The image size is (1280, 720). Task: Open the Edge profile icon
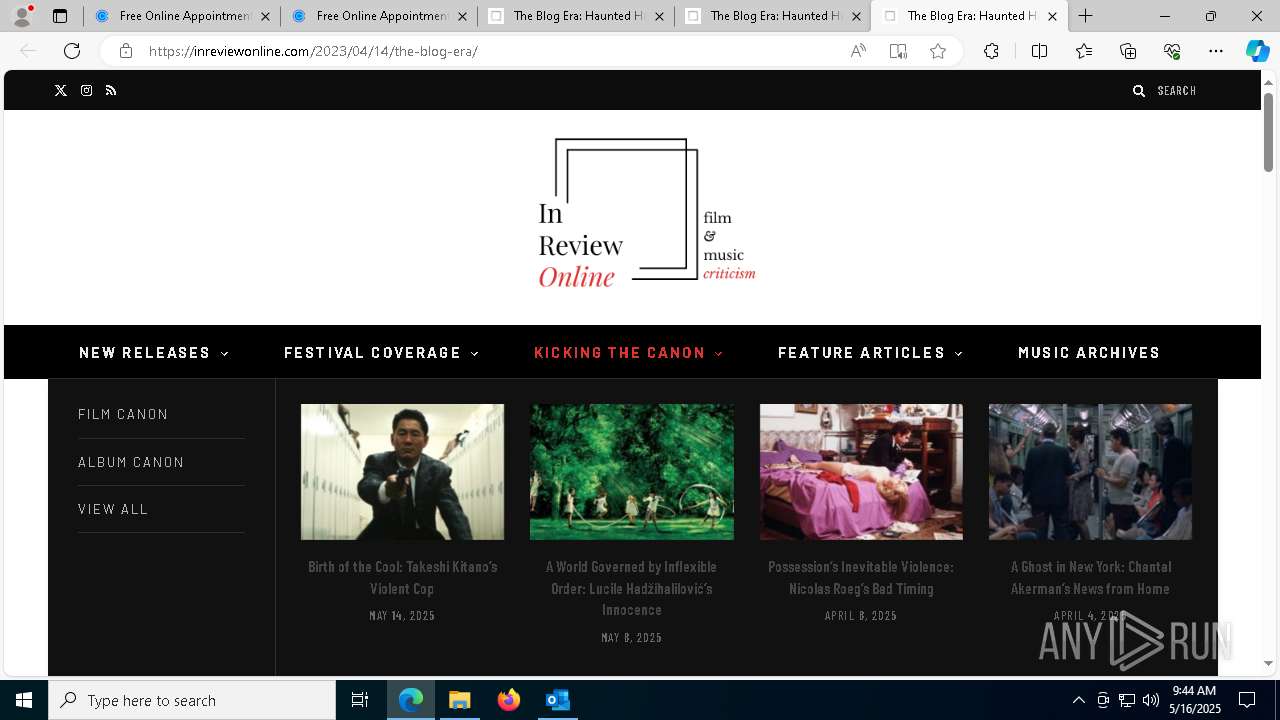[22, 16]
